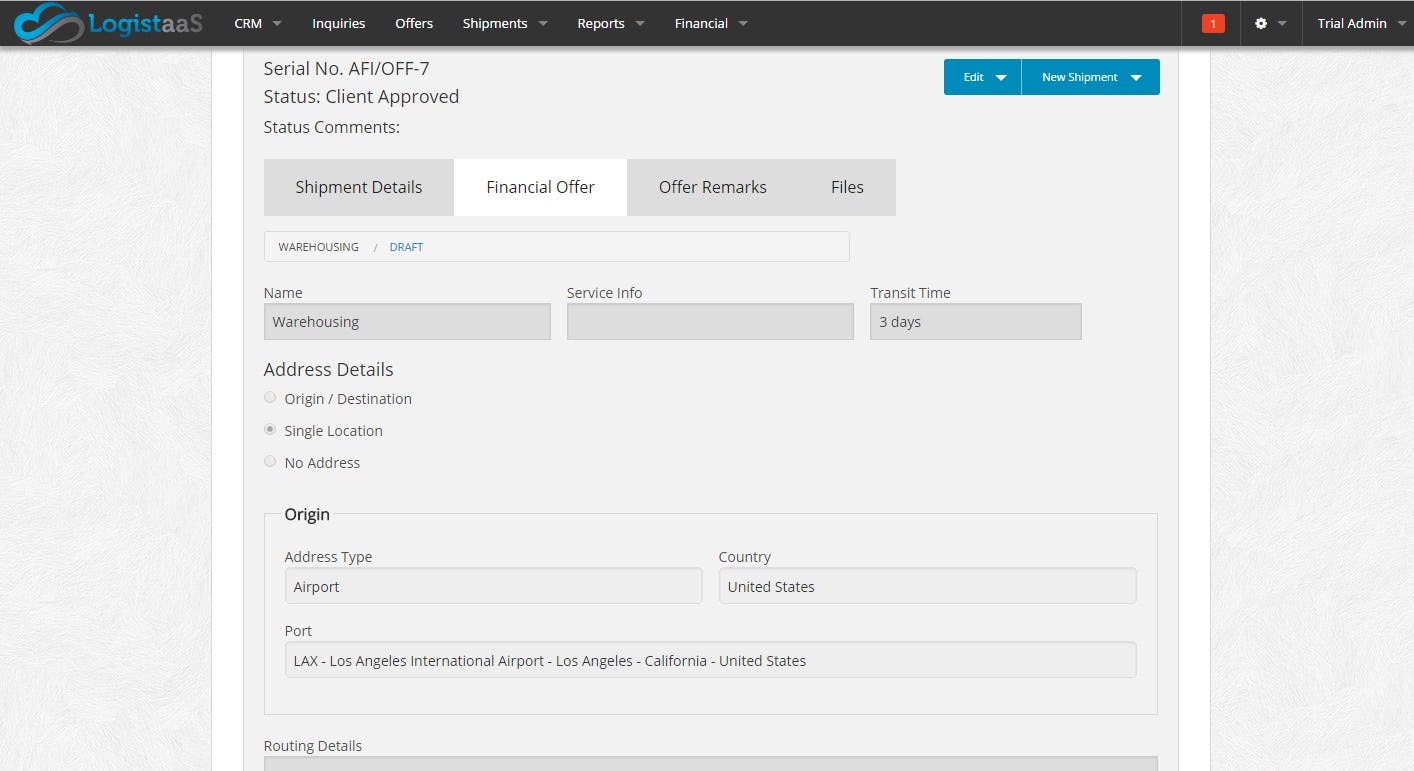Viewport: 1414px width, 771px height.
Task: Click the Port input field
Action: (x=710, y=660)
